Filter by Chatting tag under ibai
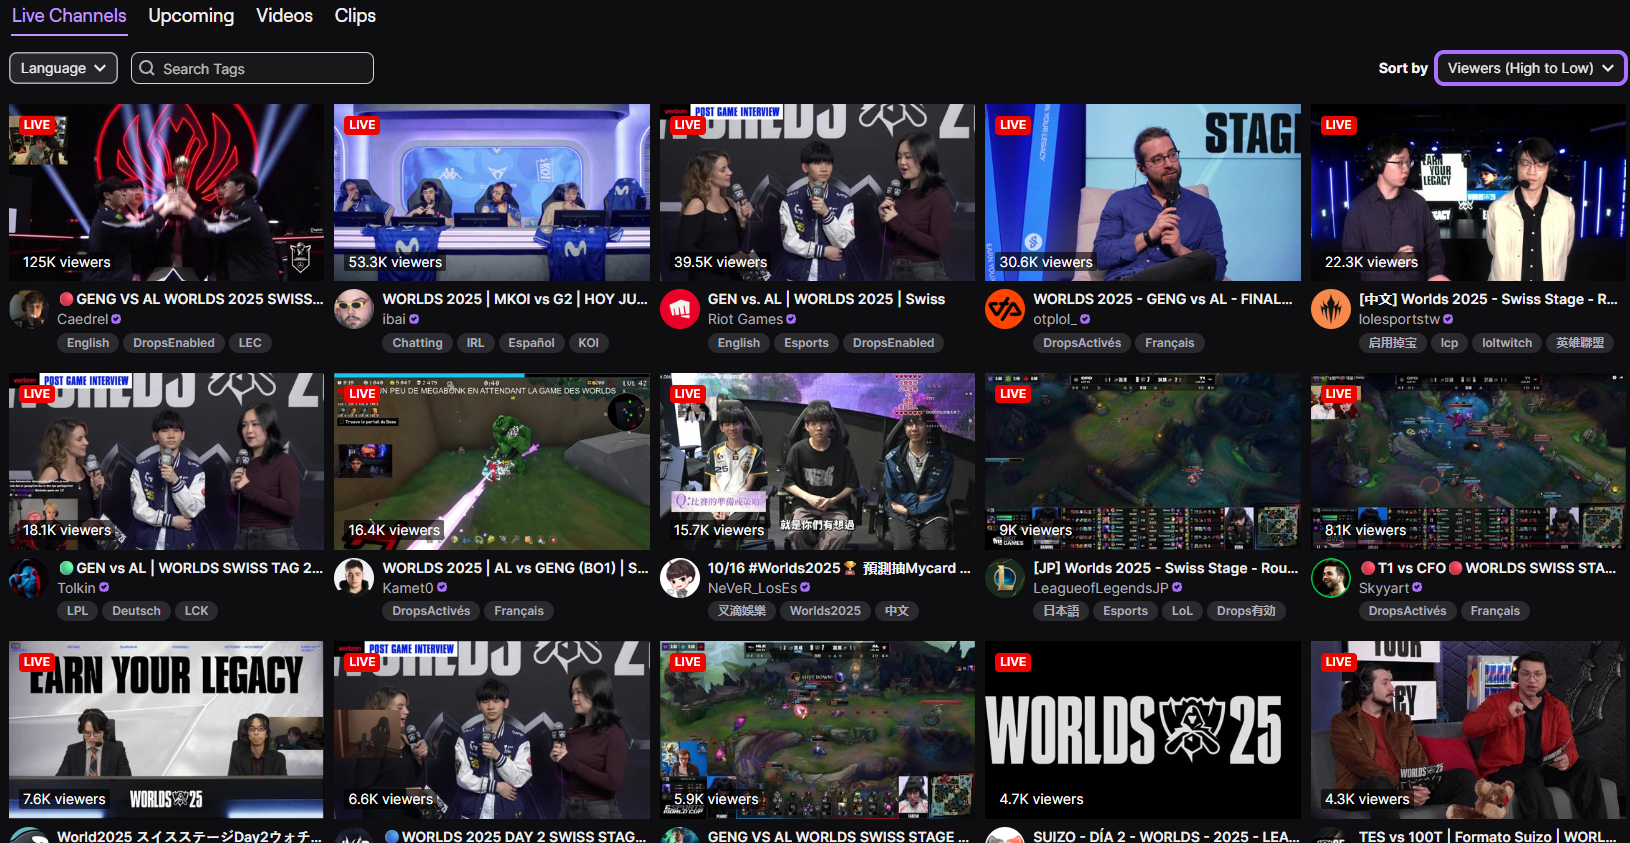 417,343
